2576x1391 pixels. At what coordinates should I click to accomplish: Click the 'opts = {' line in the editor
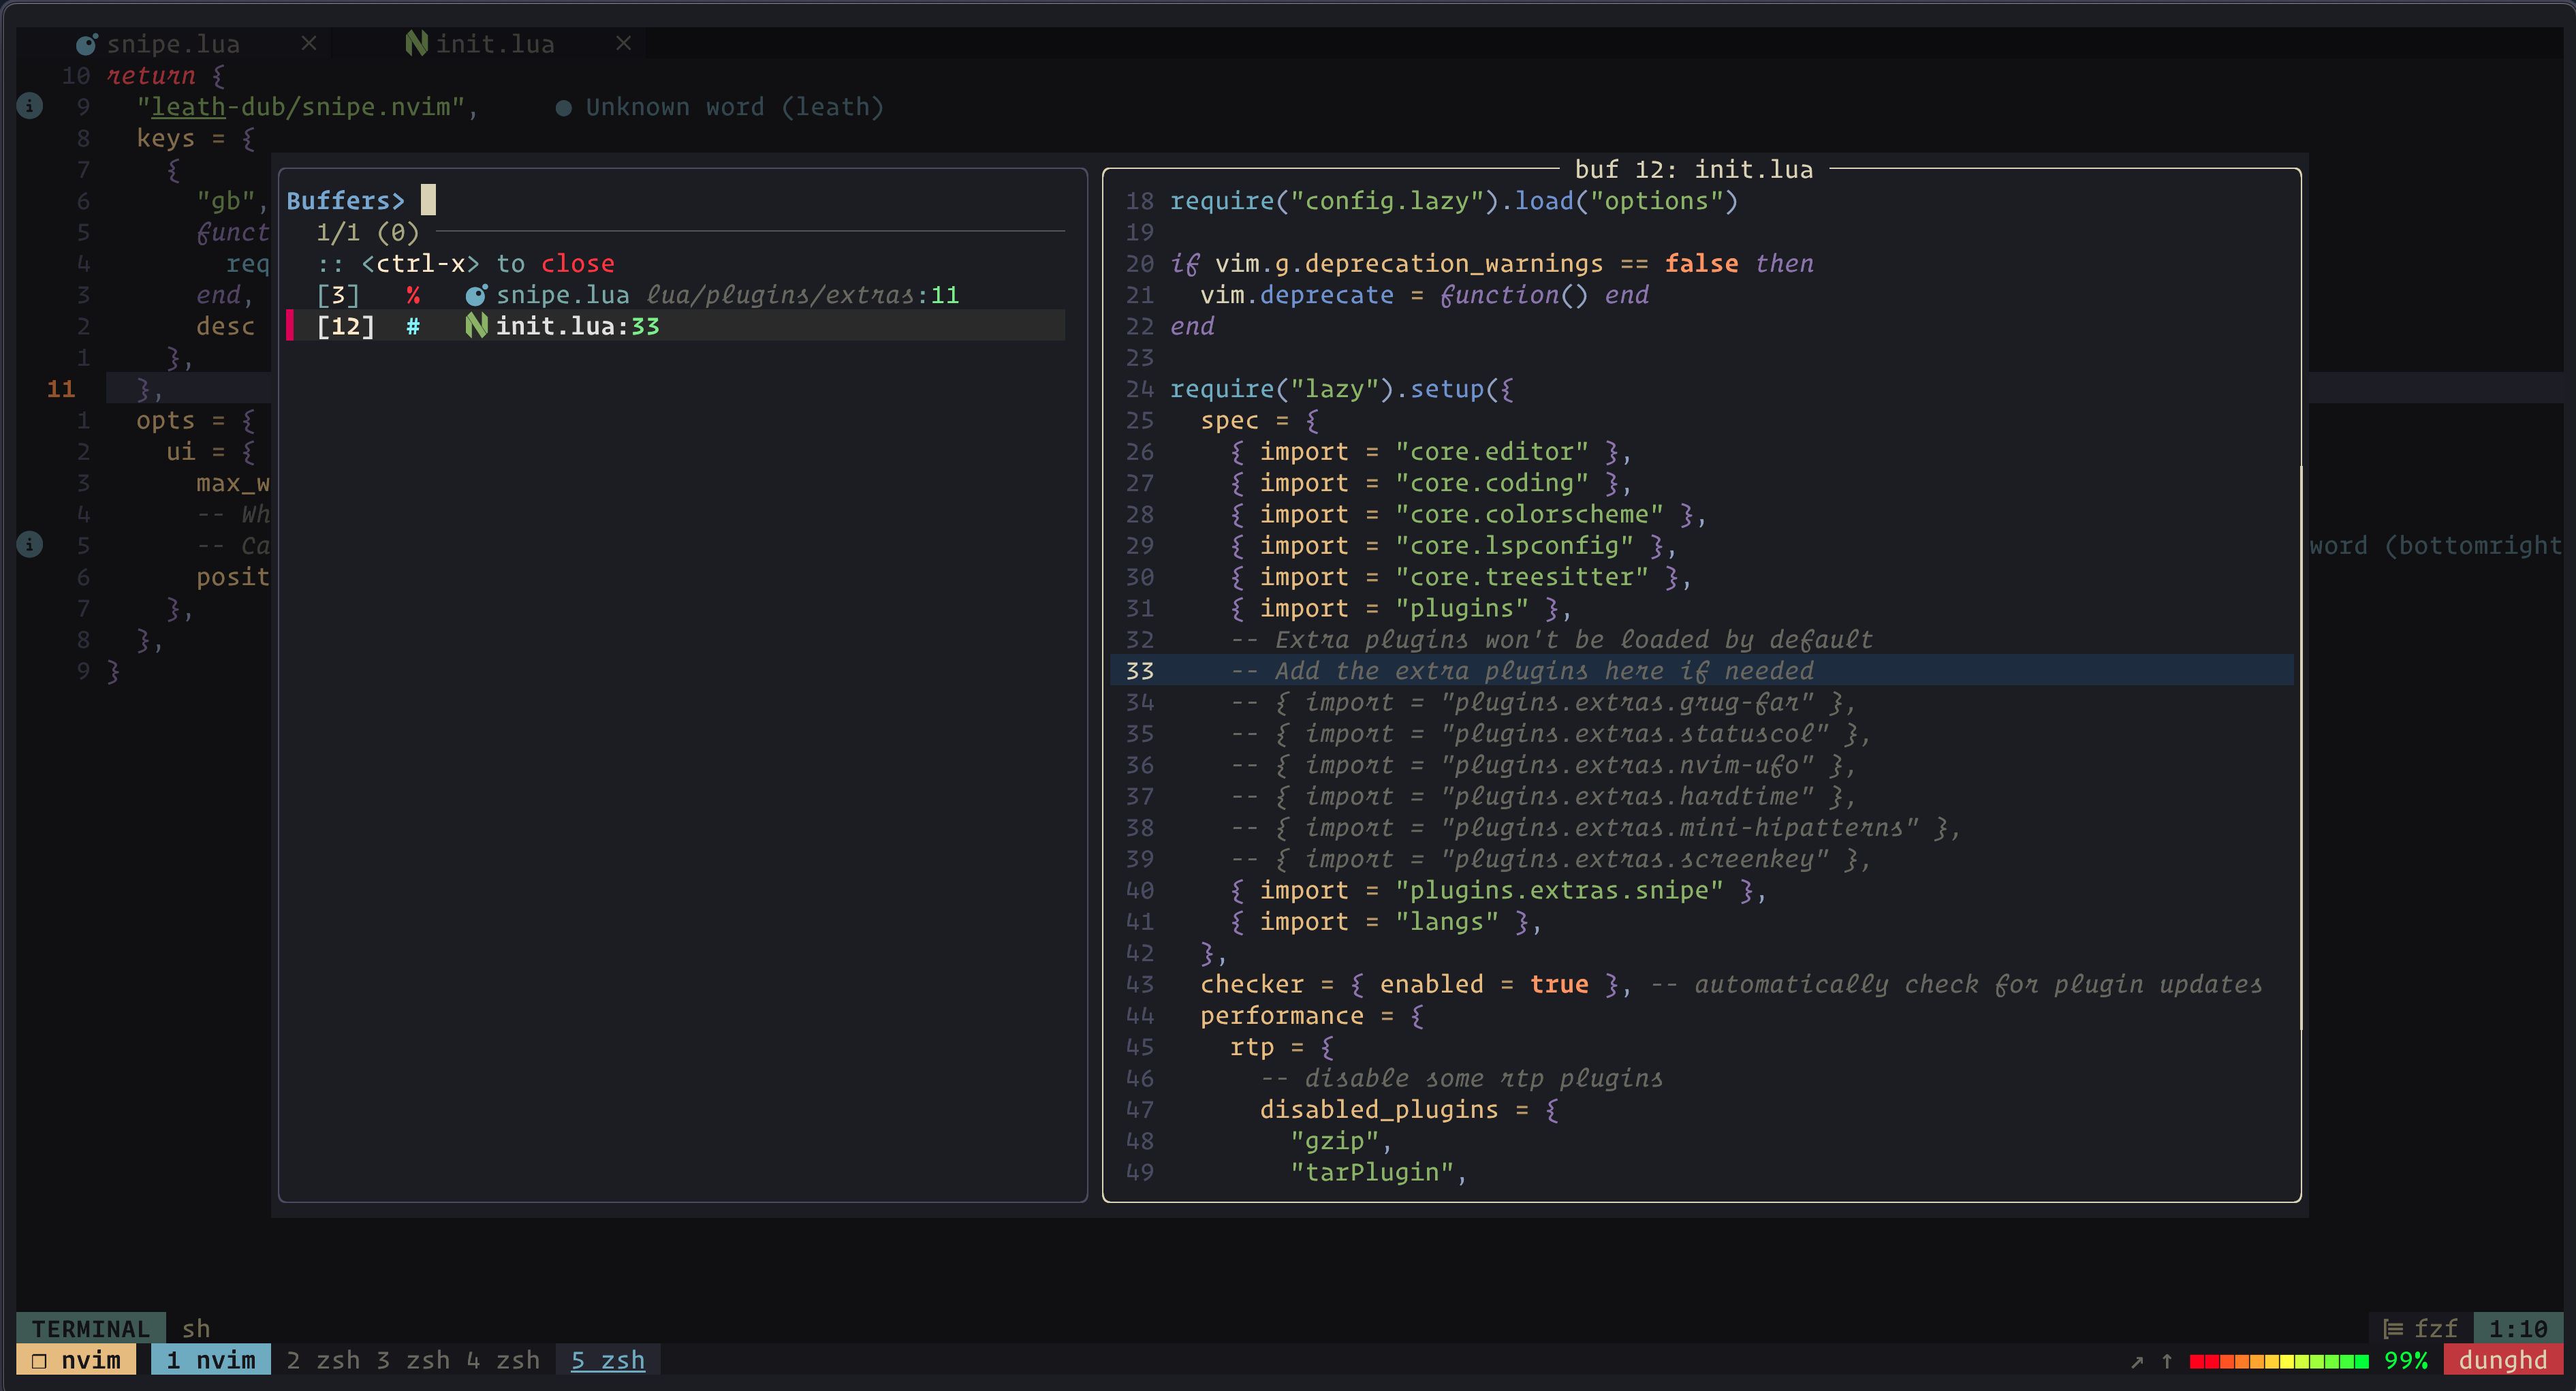pos(195,420)
